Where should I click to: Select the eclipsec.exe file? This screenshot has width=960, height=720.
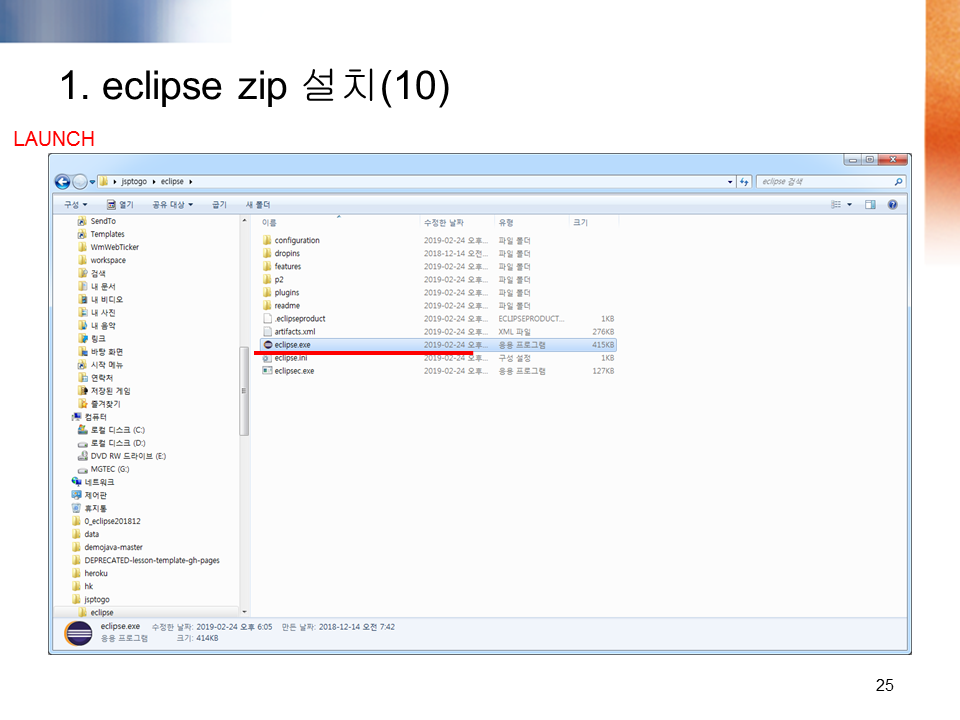coord(438,371)
